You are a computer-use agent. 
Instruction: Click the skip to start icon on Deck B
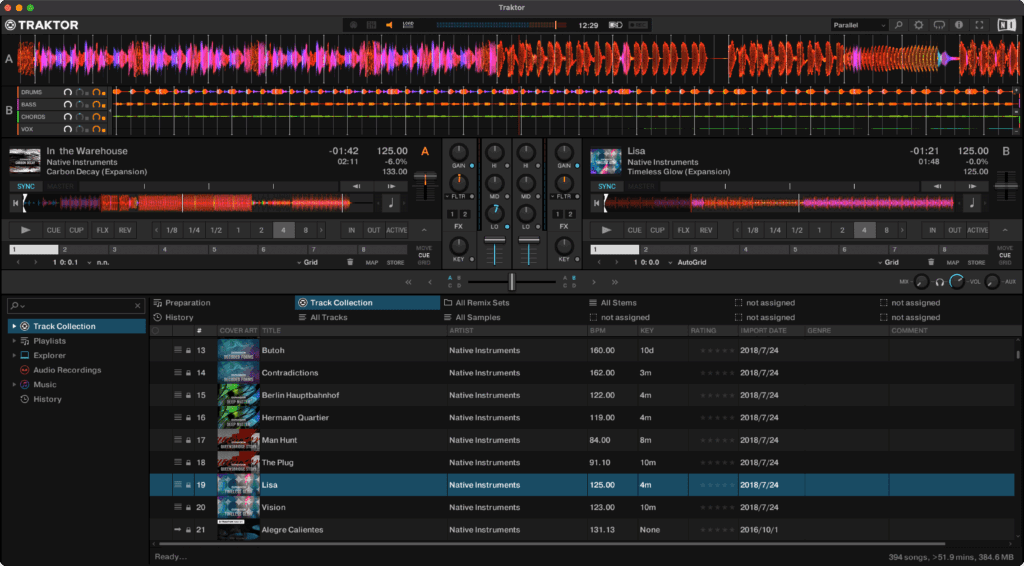pos(599,203)
